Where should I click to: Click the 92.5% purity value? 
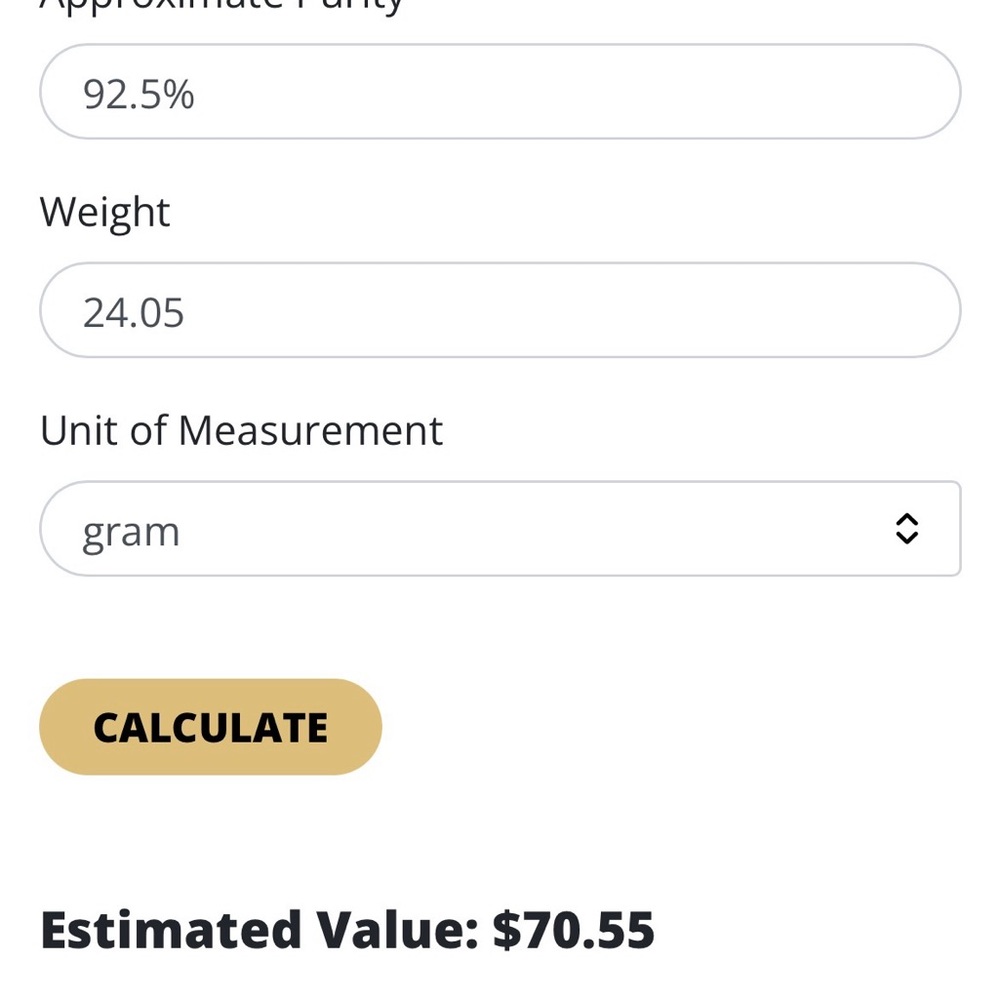pyautogui.click(x=139, y=94)
